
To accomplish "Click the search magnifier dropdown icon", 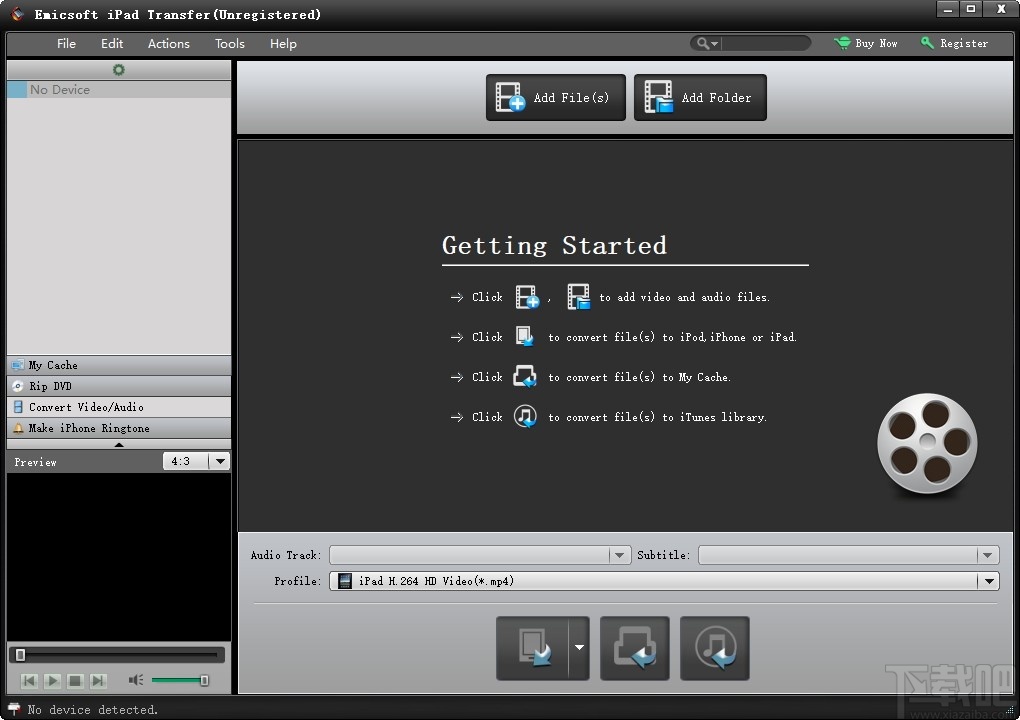I will [707, 44].
